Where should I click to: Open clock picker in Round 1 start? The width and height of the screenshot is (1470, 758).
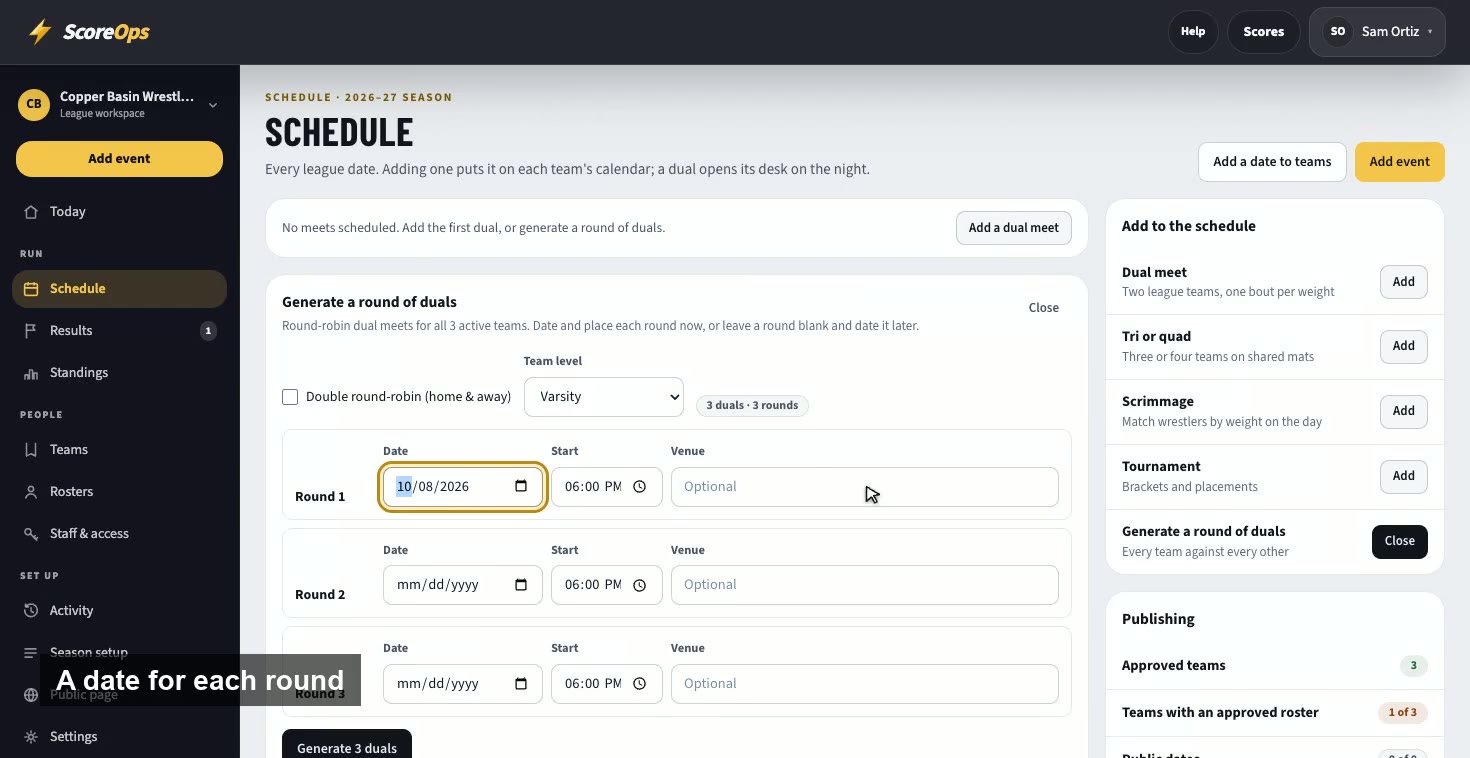640,487
